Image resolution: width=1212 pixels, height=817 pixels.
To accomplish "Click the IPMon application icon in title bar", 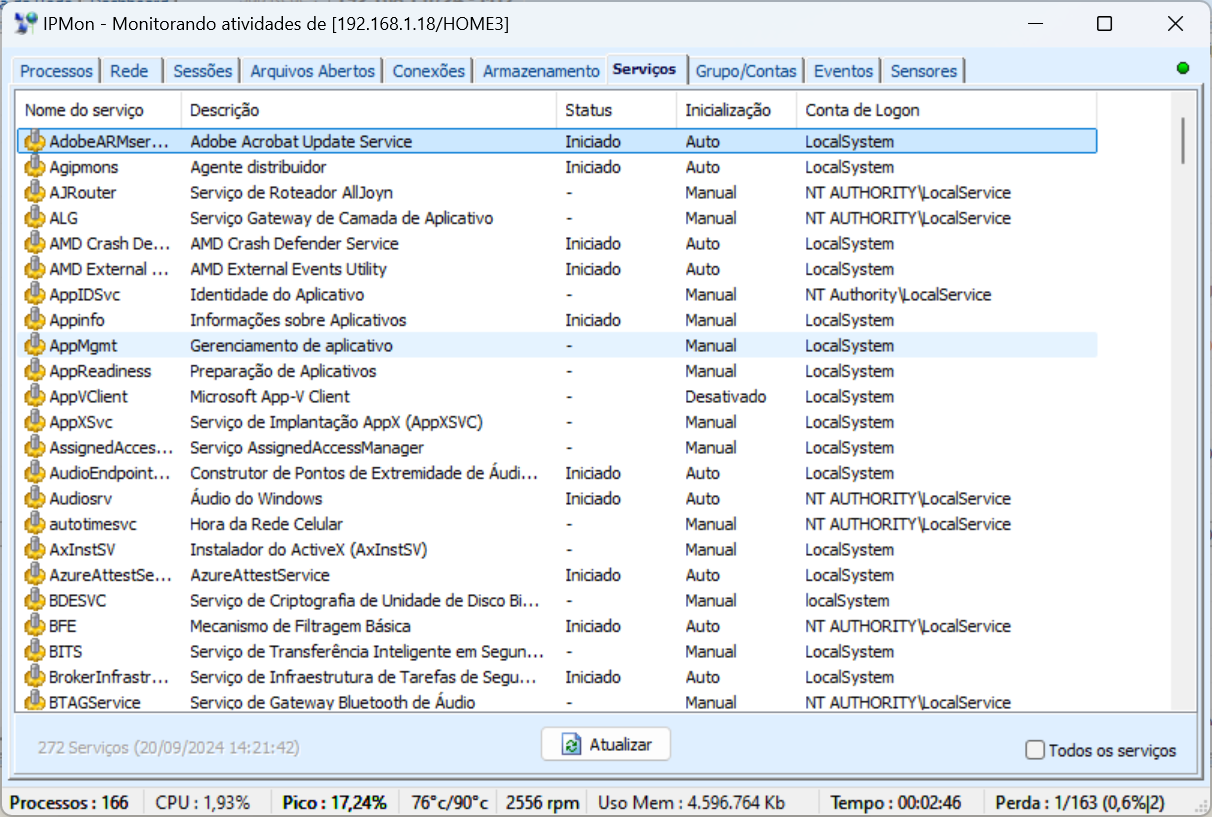I will (24, 24).
